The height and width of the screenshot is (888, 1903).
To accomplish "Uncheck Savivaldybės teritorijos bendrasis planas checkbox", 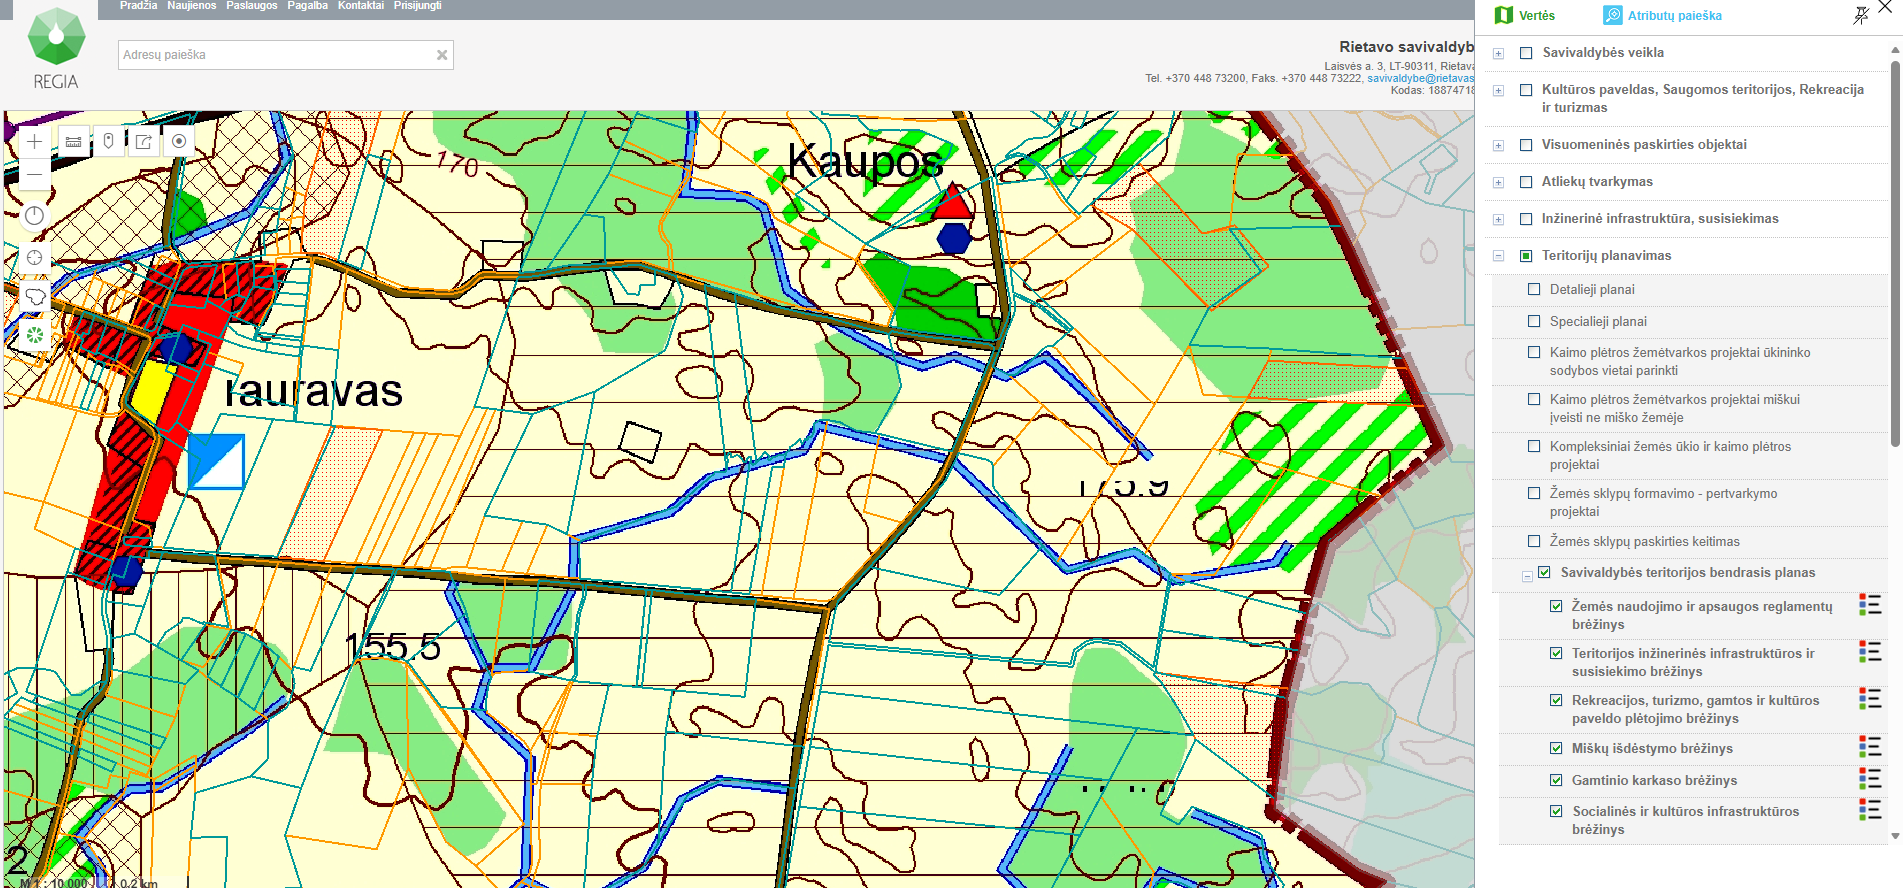I will (x=1544, y=572).
